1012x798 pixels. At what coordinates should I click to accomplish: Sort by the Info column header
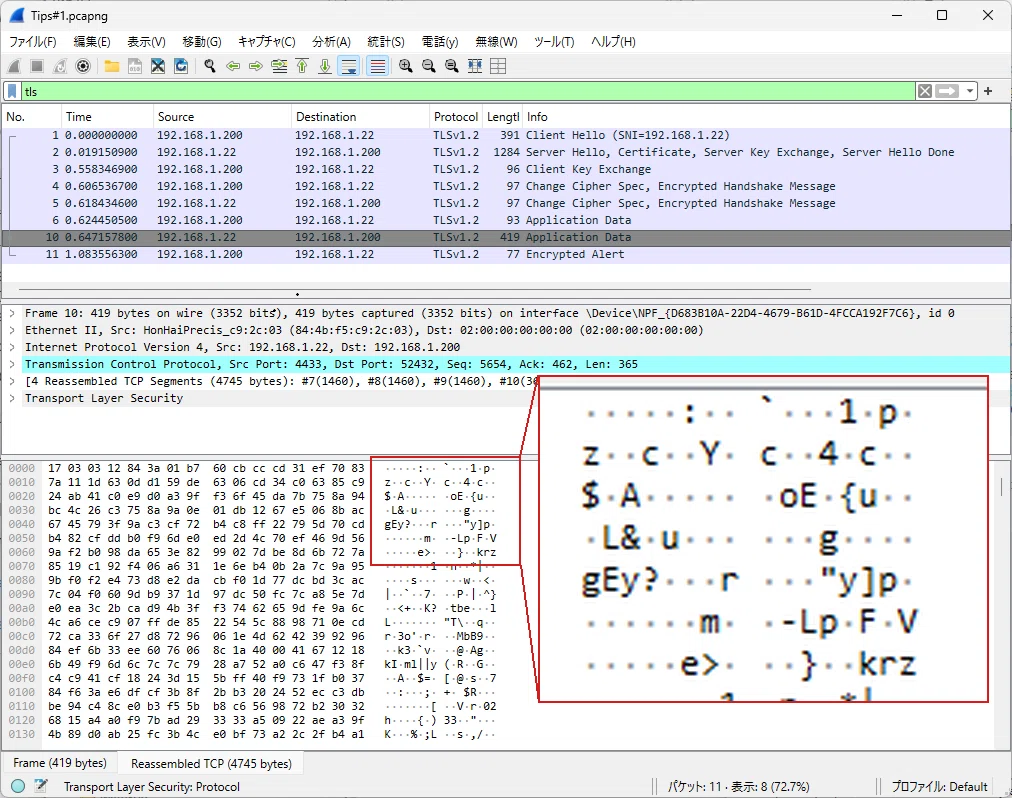[765, 117]
